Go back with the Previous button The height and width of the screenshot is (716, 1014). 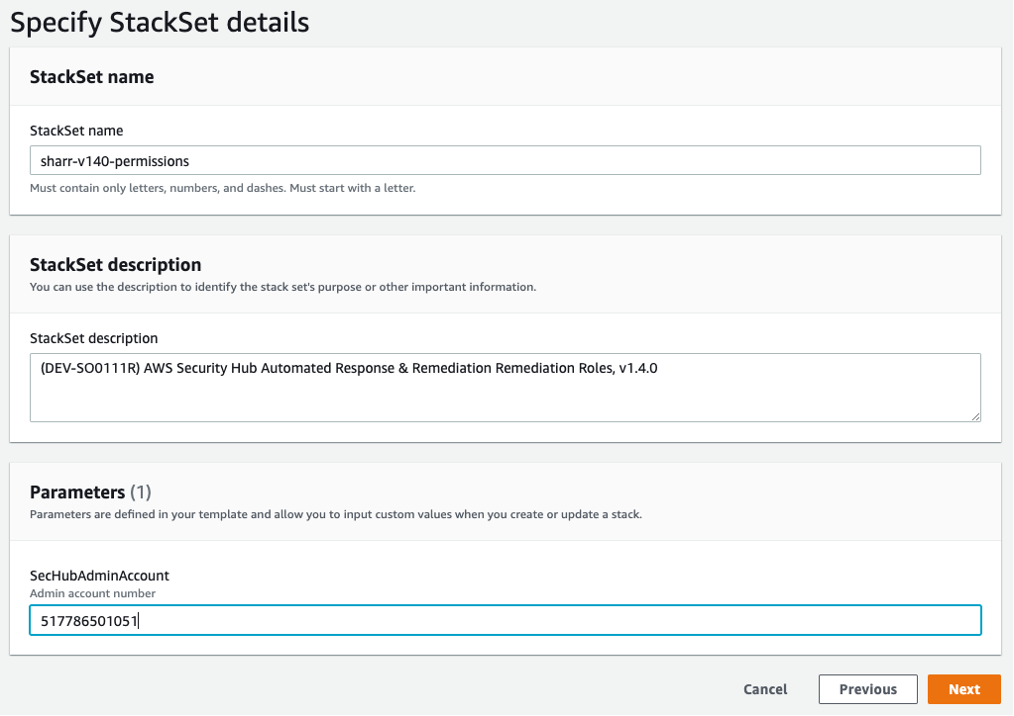tap(867, 689)
